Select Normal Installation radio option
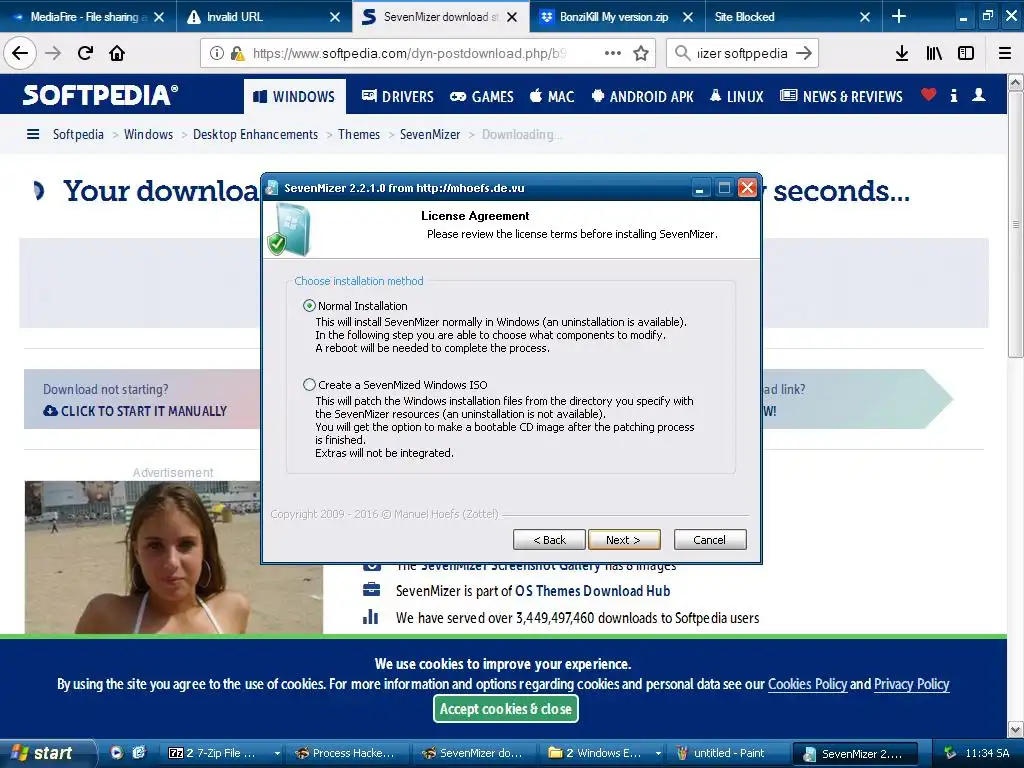Viewport: 1024px width, 768px height. pos(310,306)
